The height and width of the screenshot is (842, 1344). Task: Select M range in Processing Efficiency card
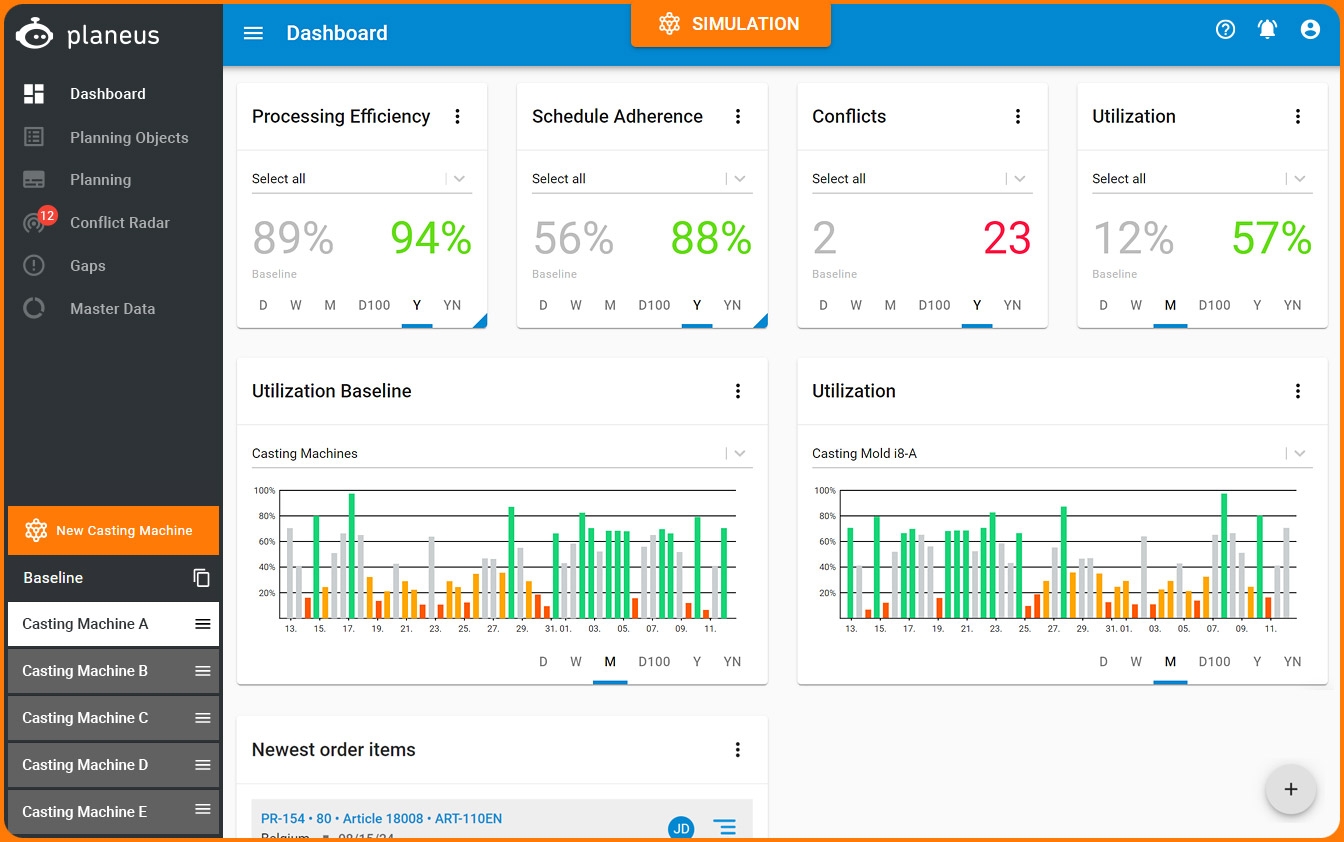330,305
